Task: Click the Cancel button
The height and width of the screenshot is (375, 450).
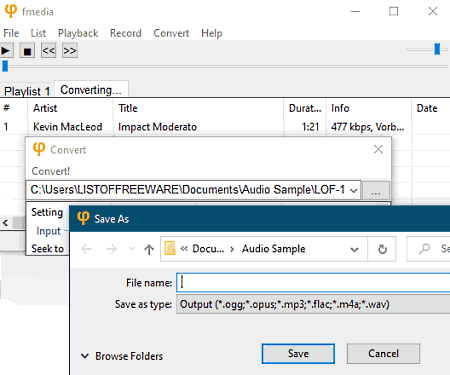Action: pyautogui.click(x=383, y=353)
